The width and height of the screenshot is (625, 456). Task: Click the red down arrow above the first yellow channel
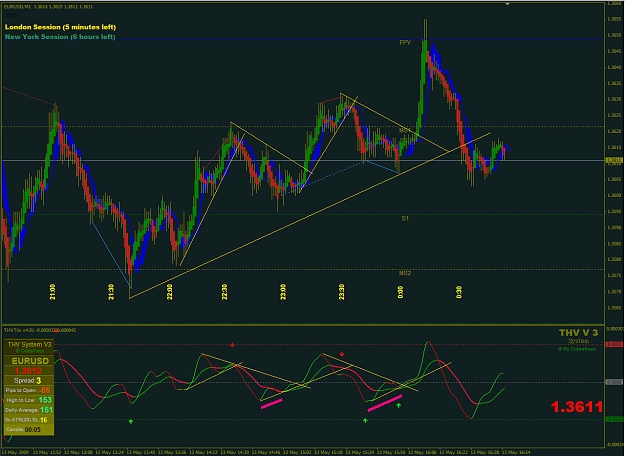(232, 344)
